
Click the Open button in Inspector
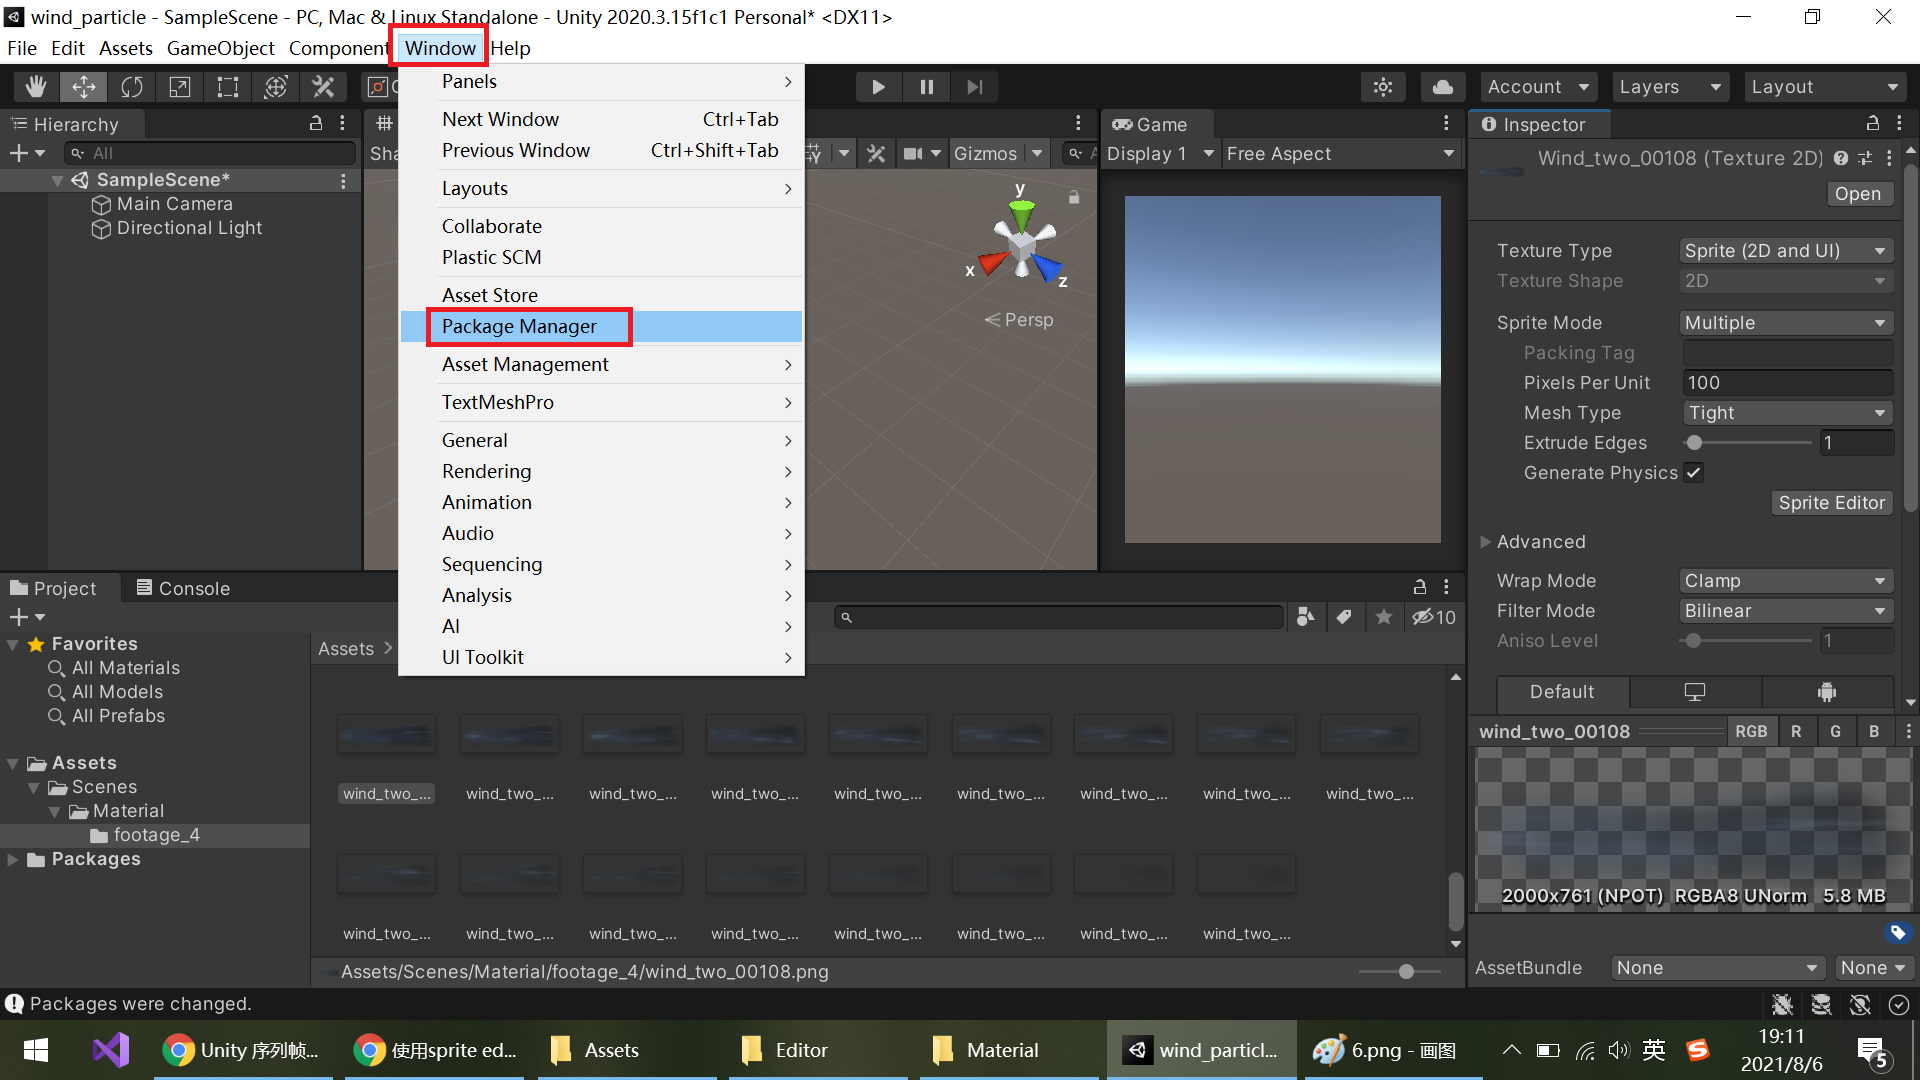tap(1857, 194)
